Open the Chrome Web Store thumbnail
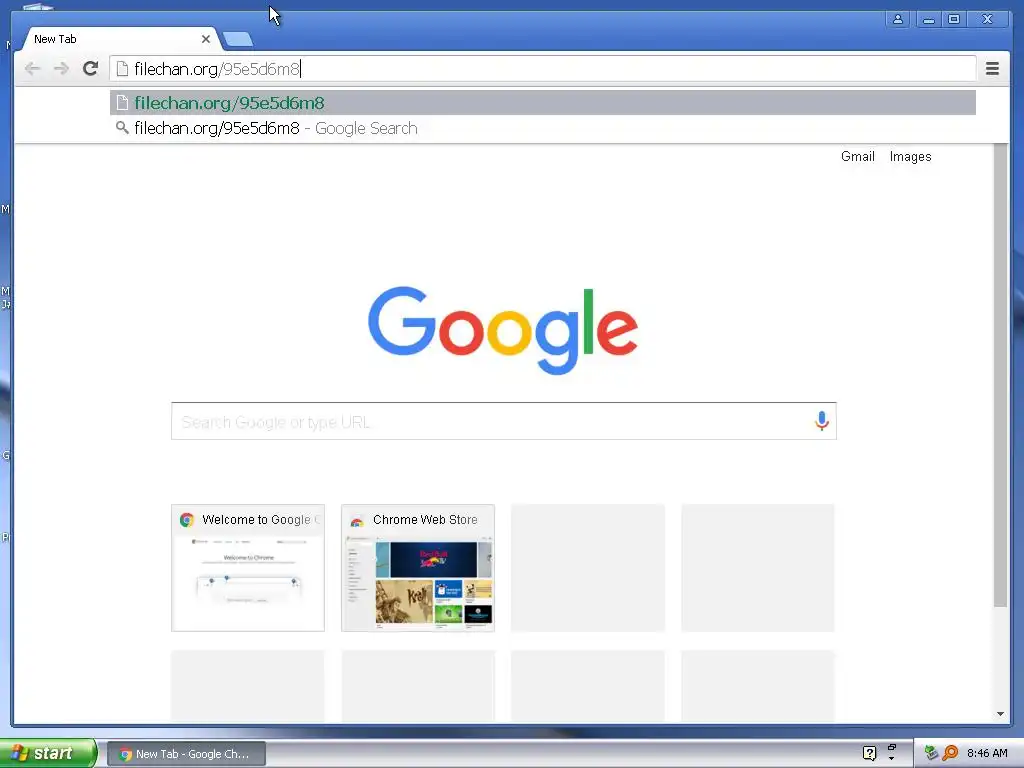Image resolution: width=1024 pixels, height=768 pixels. click(418, 568)
